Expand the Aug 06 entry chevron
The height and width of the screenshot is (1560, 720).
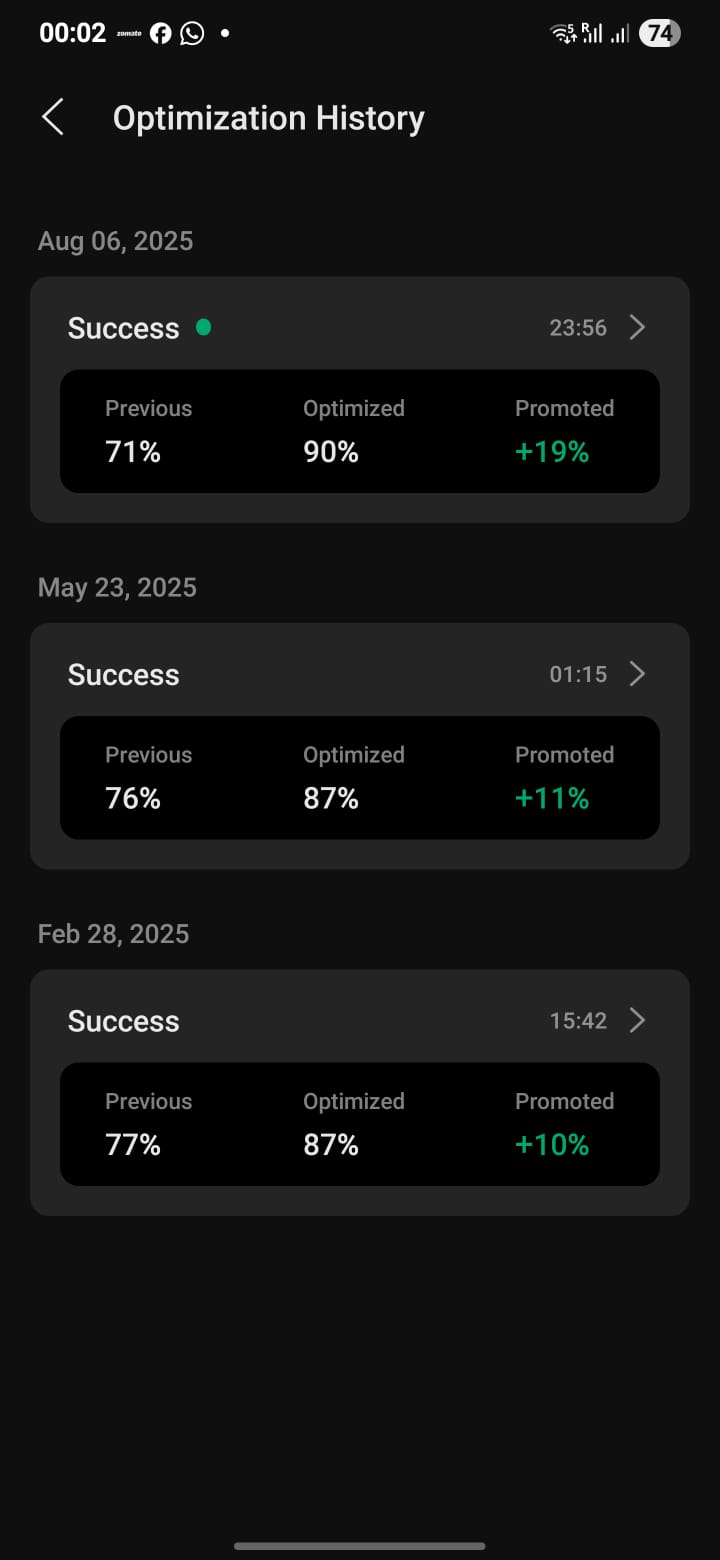[637, 327]
